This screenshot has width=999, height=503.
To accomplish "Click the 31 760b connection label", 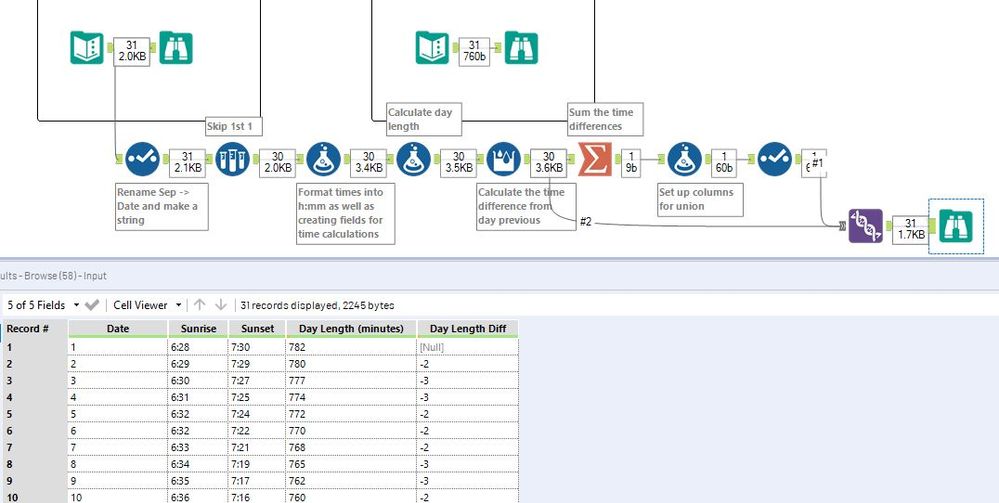I will tap(474, 51).
